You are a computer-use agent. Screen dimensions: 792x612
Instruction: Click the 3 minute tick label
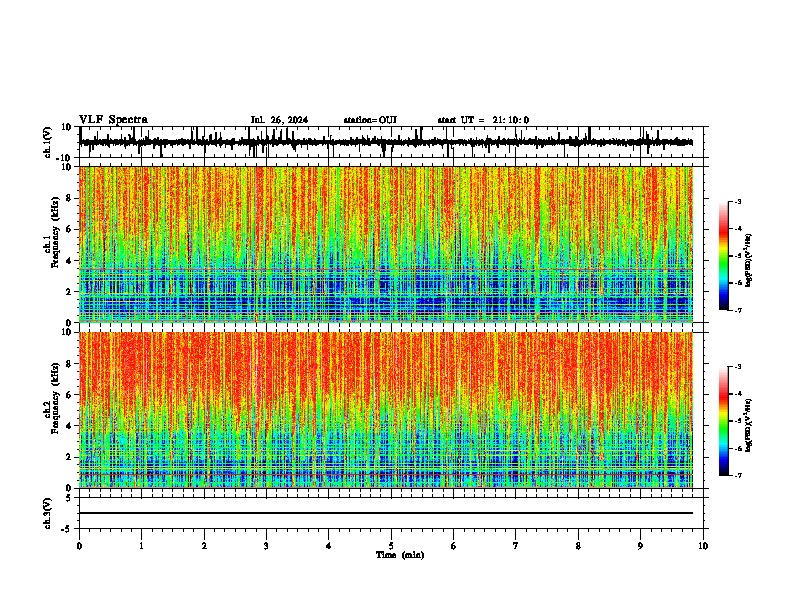[x=266, y=546]
